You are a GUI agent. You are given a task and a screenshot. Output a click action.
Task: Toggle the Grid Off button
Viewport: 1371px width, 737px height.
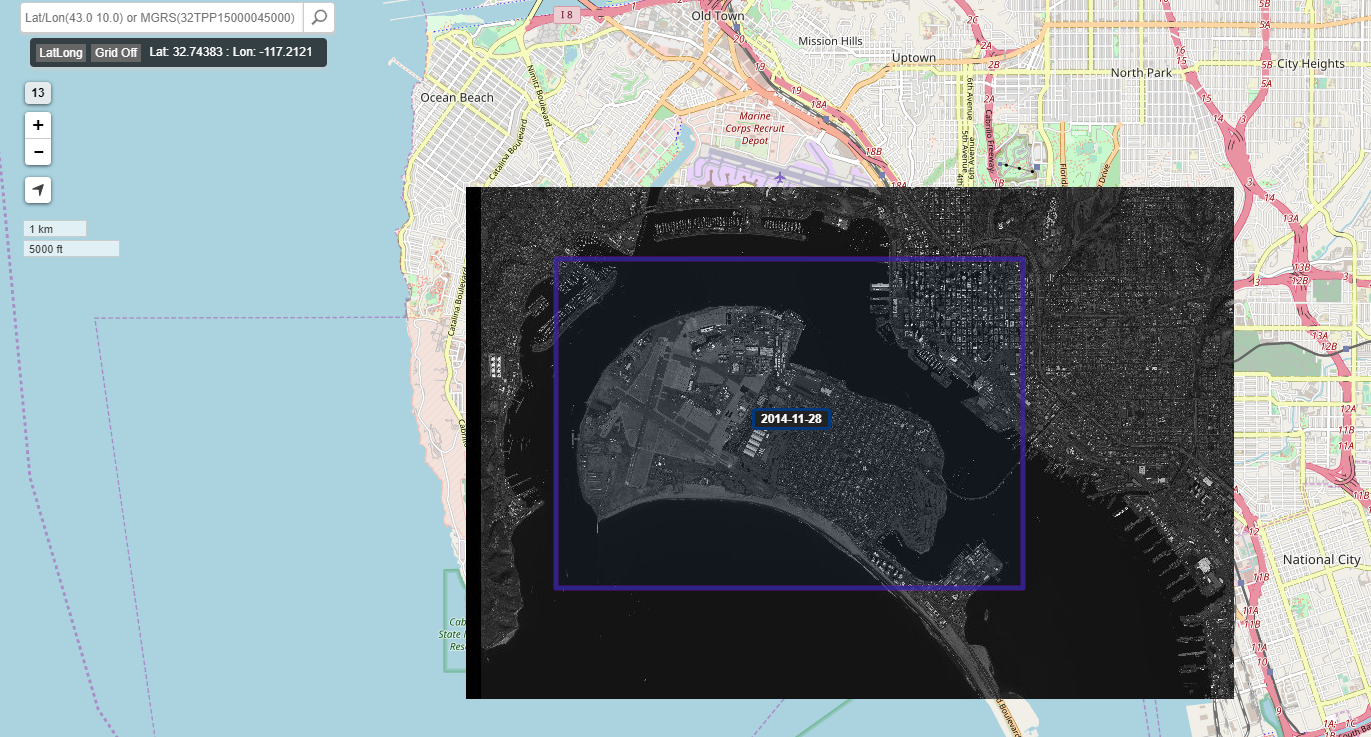pyautogui.click(x=116, y=53)
